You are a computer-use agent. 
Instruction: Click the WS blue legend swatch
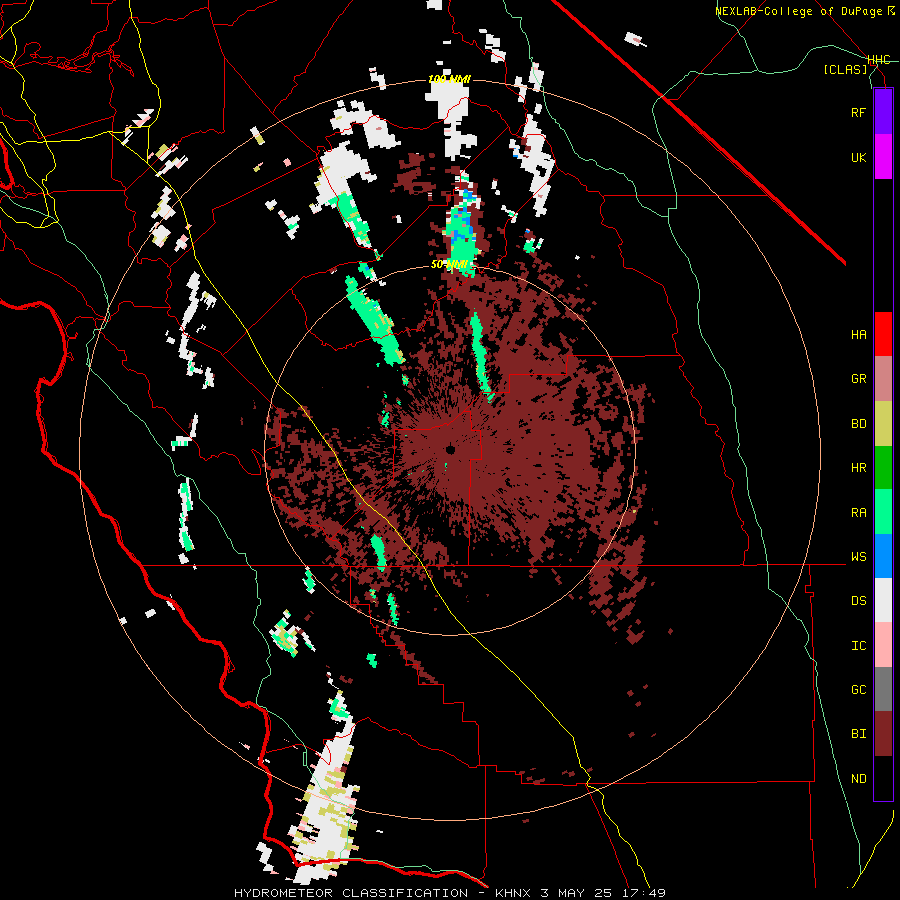pyautogui.click(x=883, y=556)
